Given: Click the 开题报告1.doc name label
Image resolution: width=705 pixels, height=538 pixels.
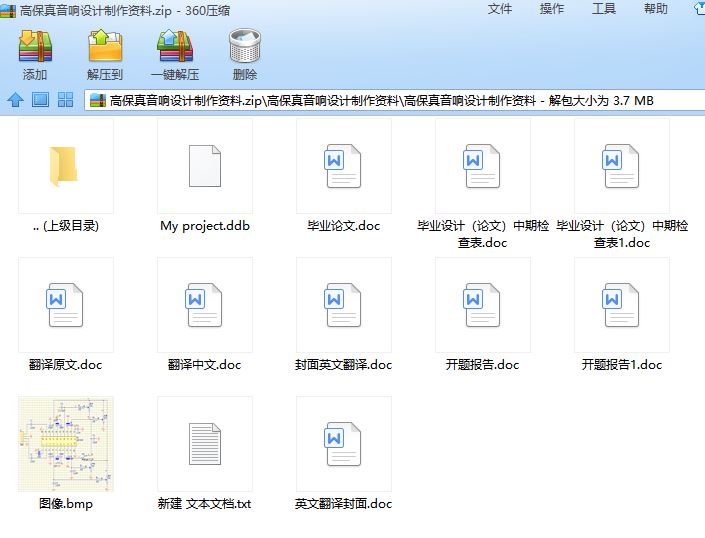Looking at the screenshot, I should point(621,365).
